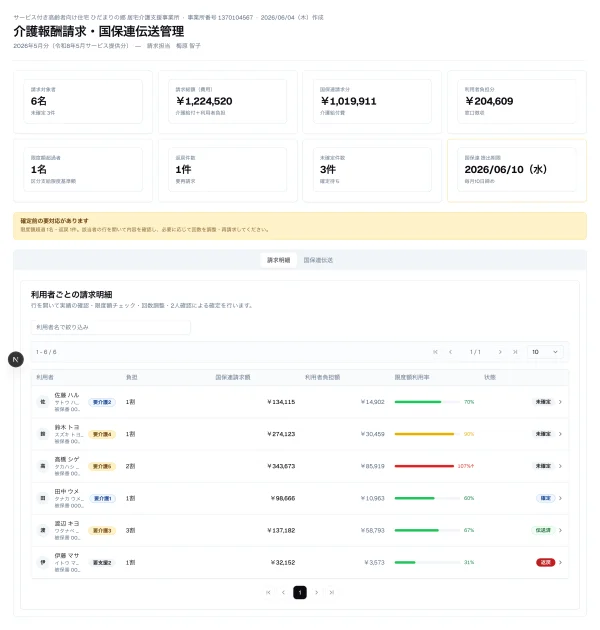Click the 3割 burden cell for 渡辺 キヨ
600x630 pixels.
pos(130,530)
